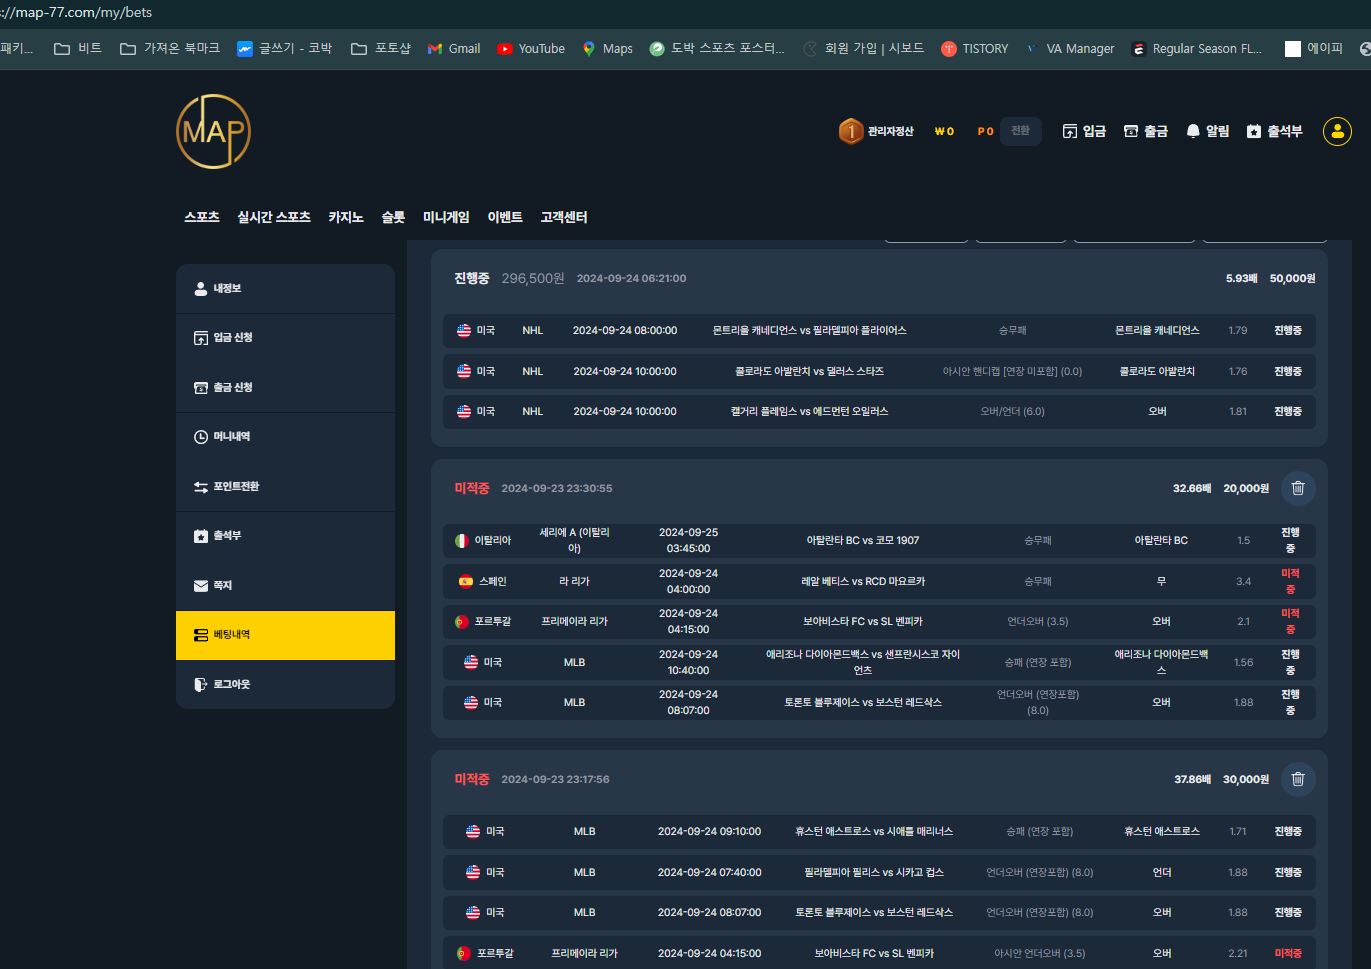
Task: Open 출석부 in the sidebar
Action: click(285, 536)
